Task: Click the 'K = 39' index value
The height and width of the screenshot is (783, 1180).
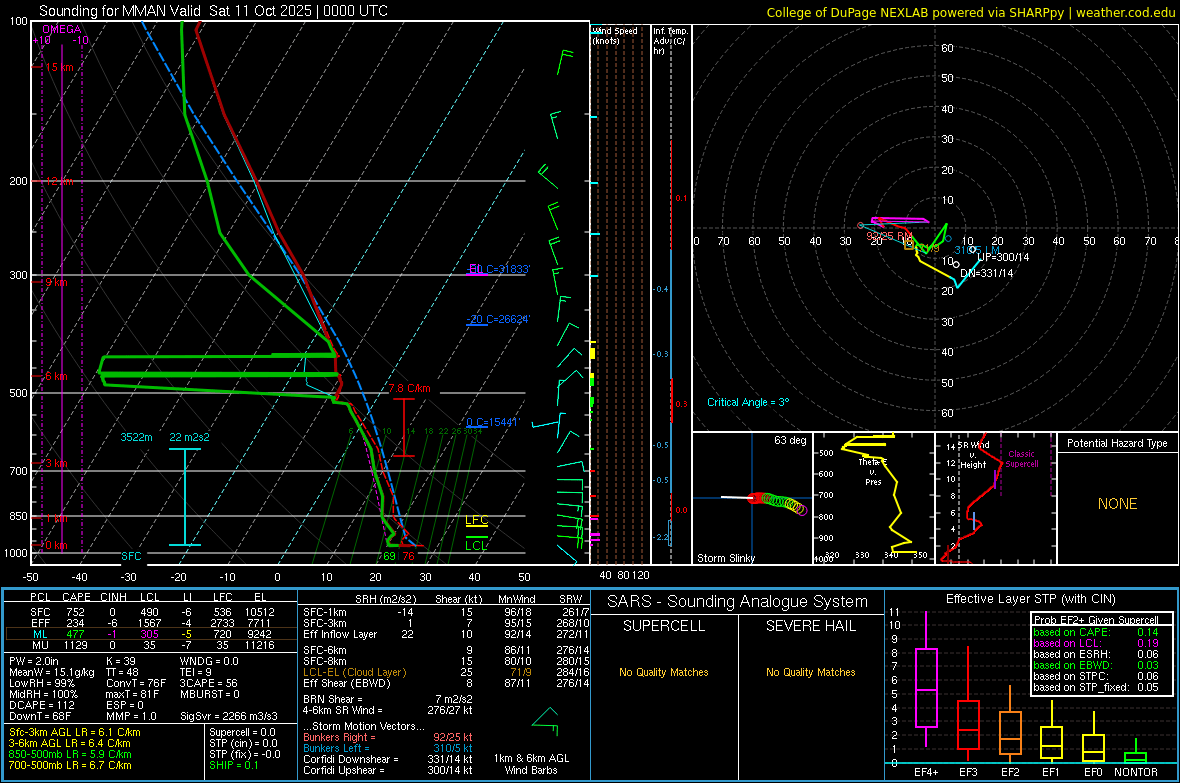Action: click(x=121, y=661)
